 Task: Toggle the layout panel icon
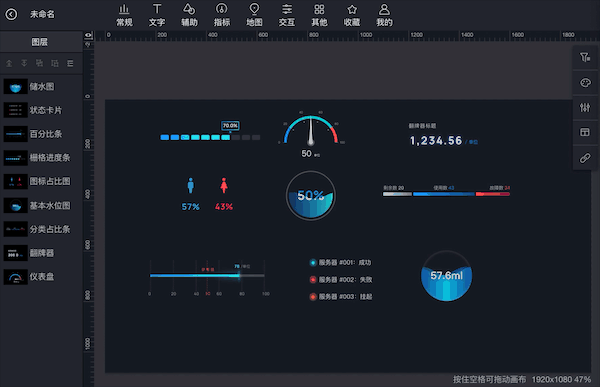click(585, 132)
